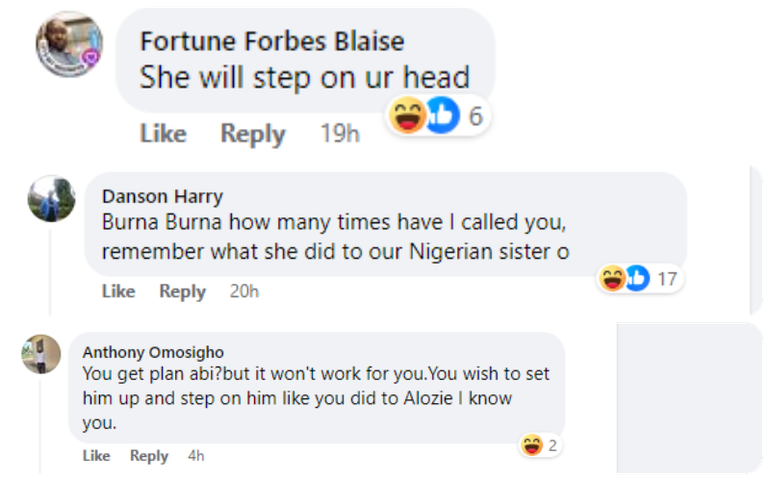Like Fortune Forbes Blaise's comment
This screenshot has width=770, height=481.
tap(163, 133)
